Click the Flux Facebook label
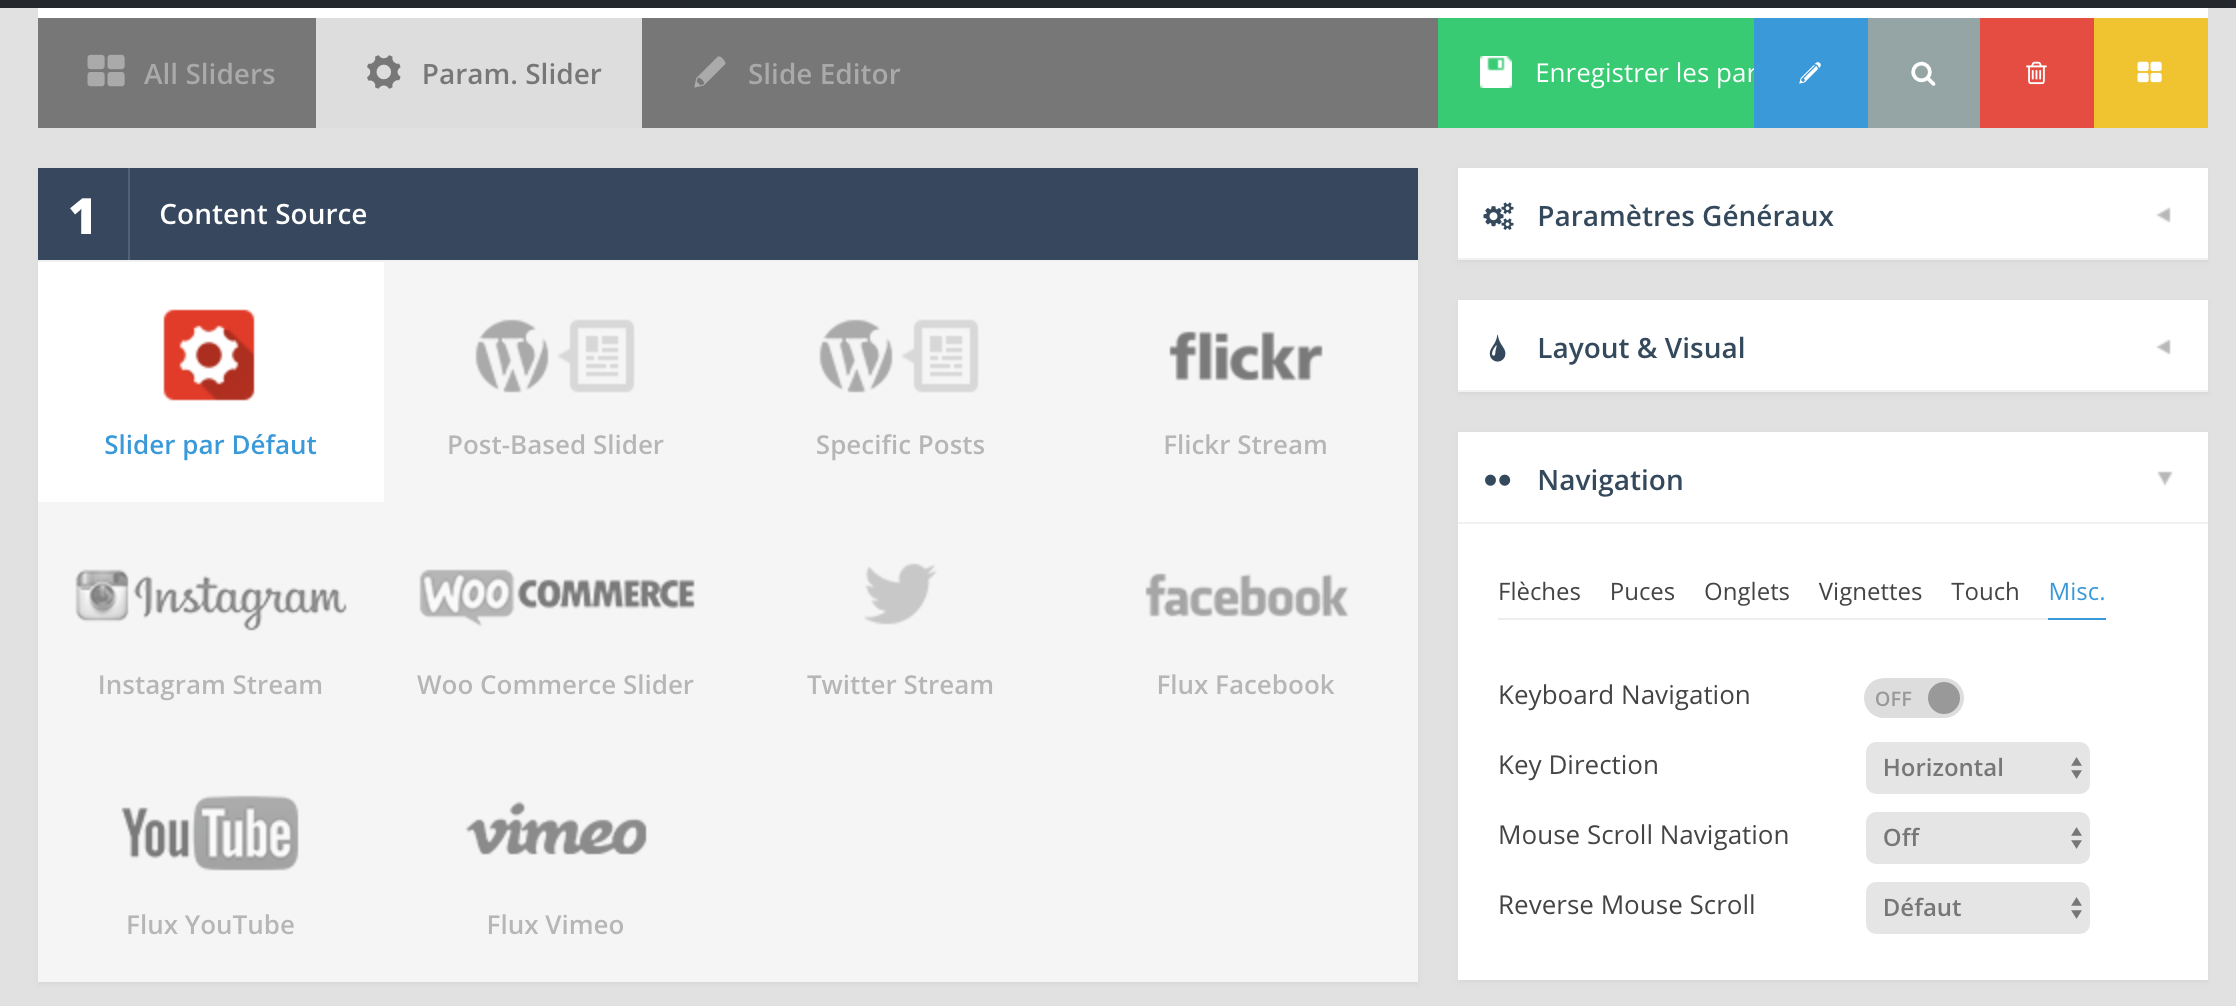 1245,685
